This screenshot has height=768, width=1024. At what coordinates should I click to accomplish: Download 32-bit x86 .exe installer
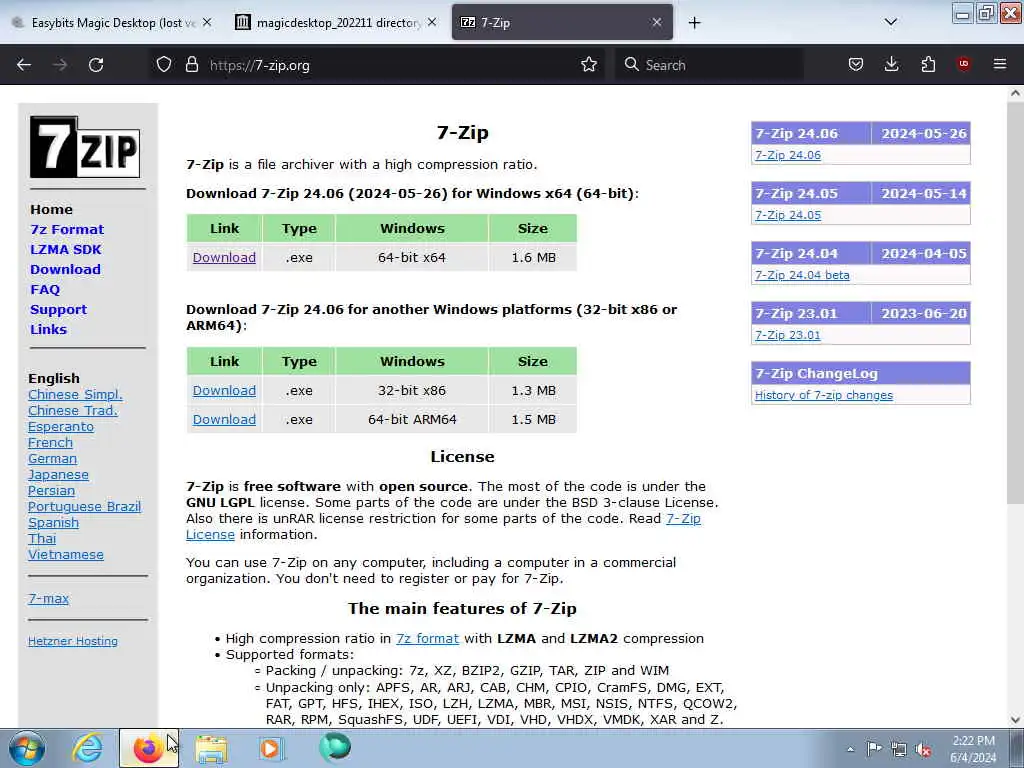click(x=224, y=391)
